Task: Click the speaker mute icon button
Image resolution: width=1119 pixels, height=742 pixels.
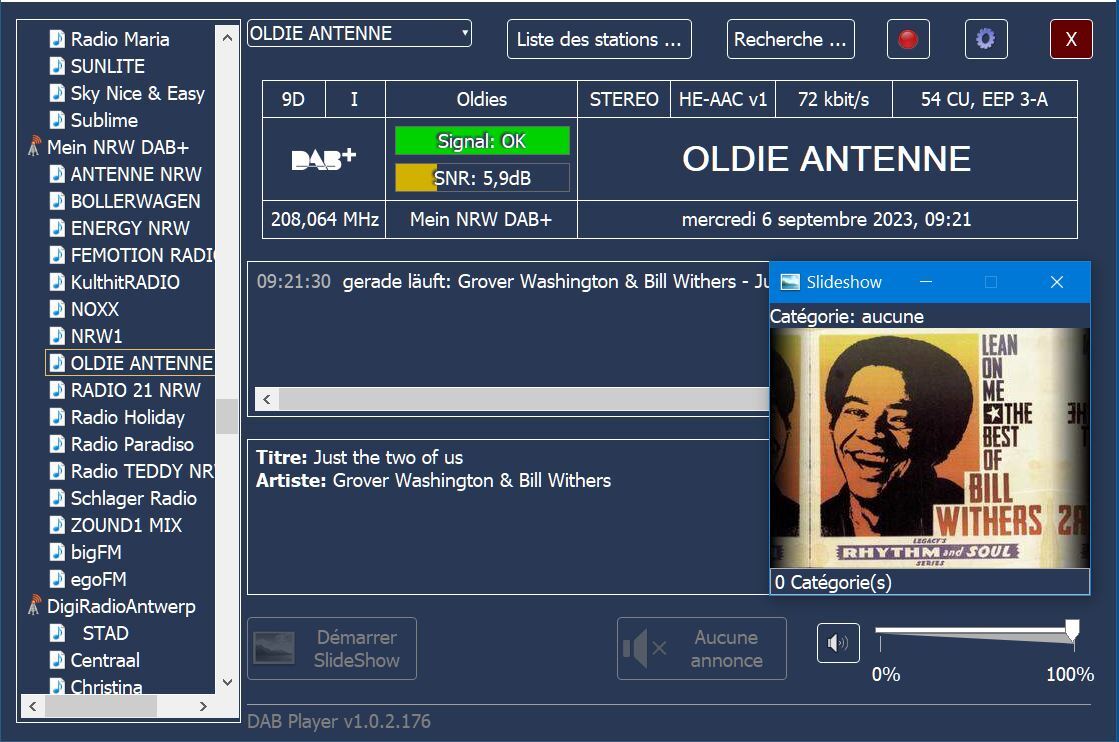Action: [838, 643]
